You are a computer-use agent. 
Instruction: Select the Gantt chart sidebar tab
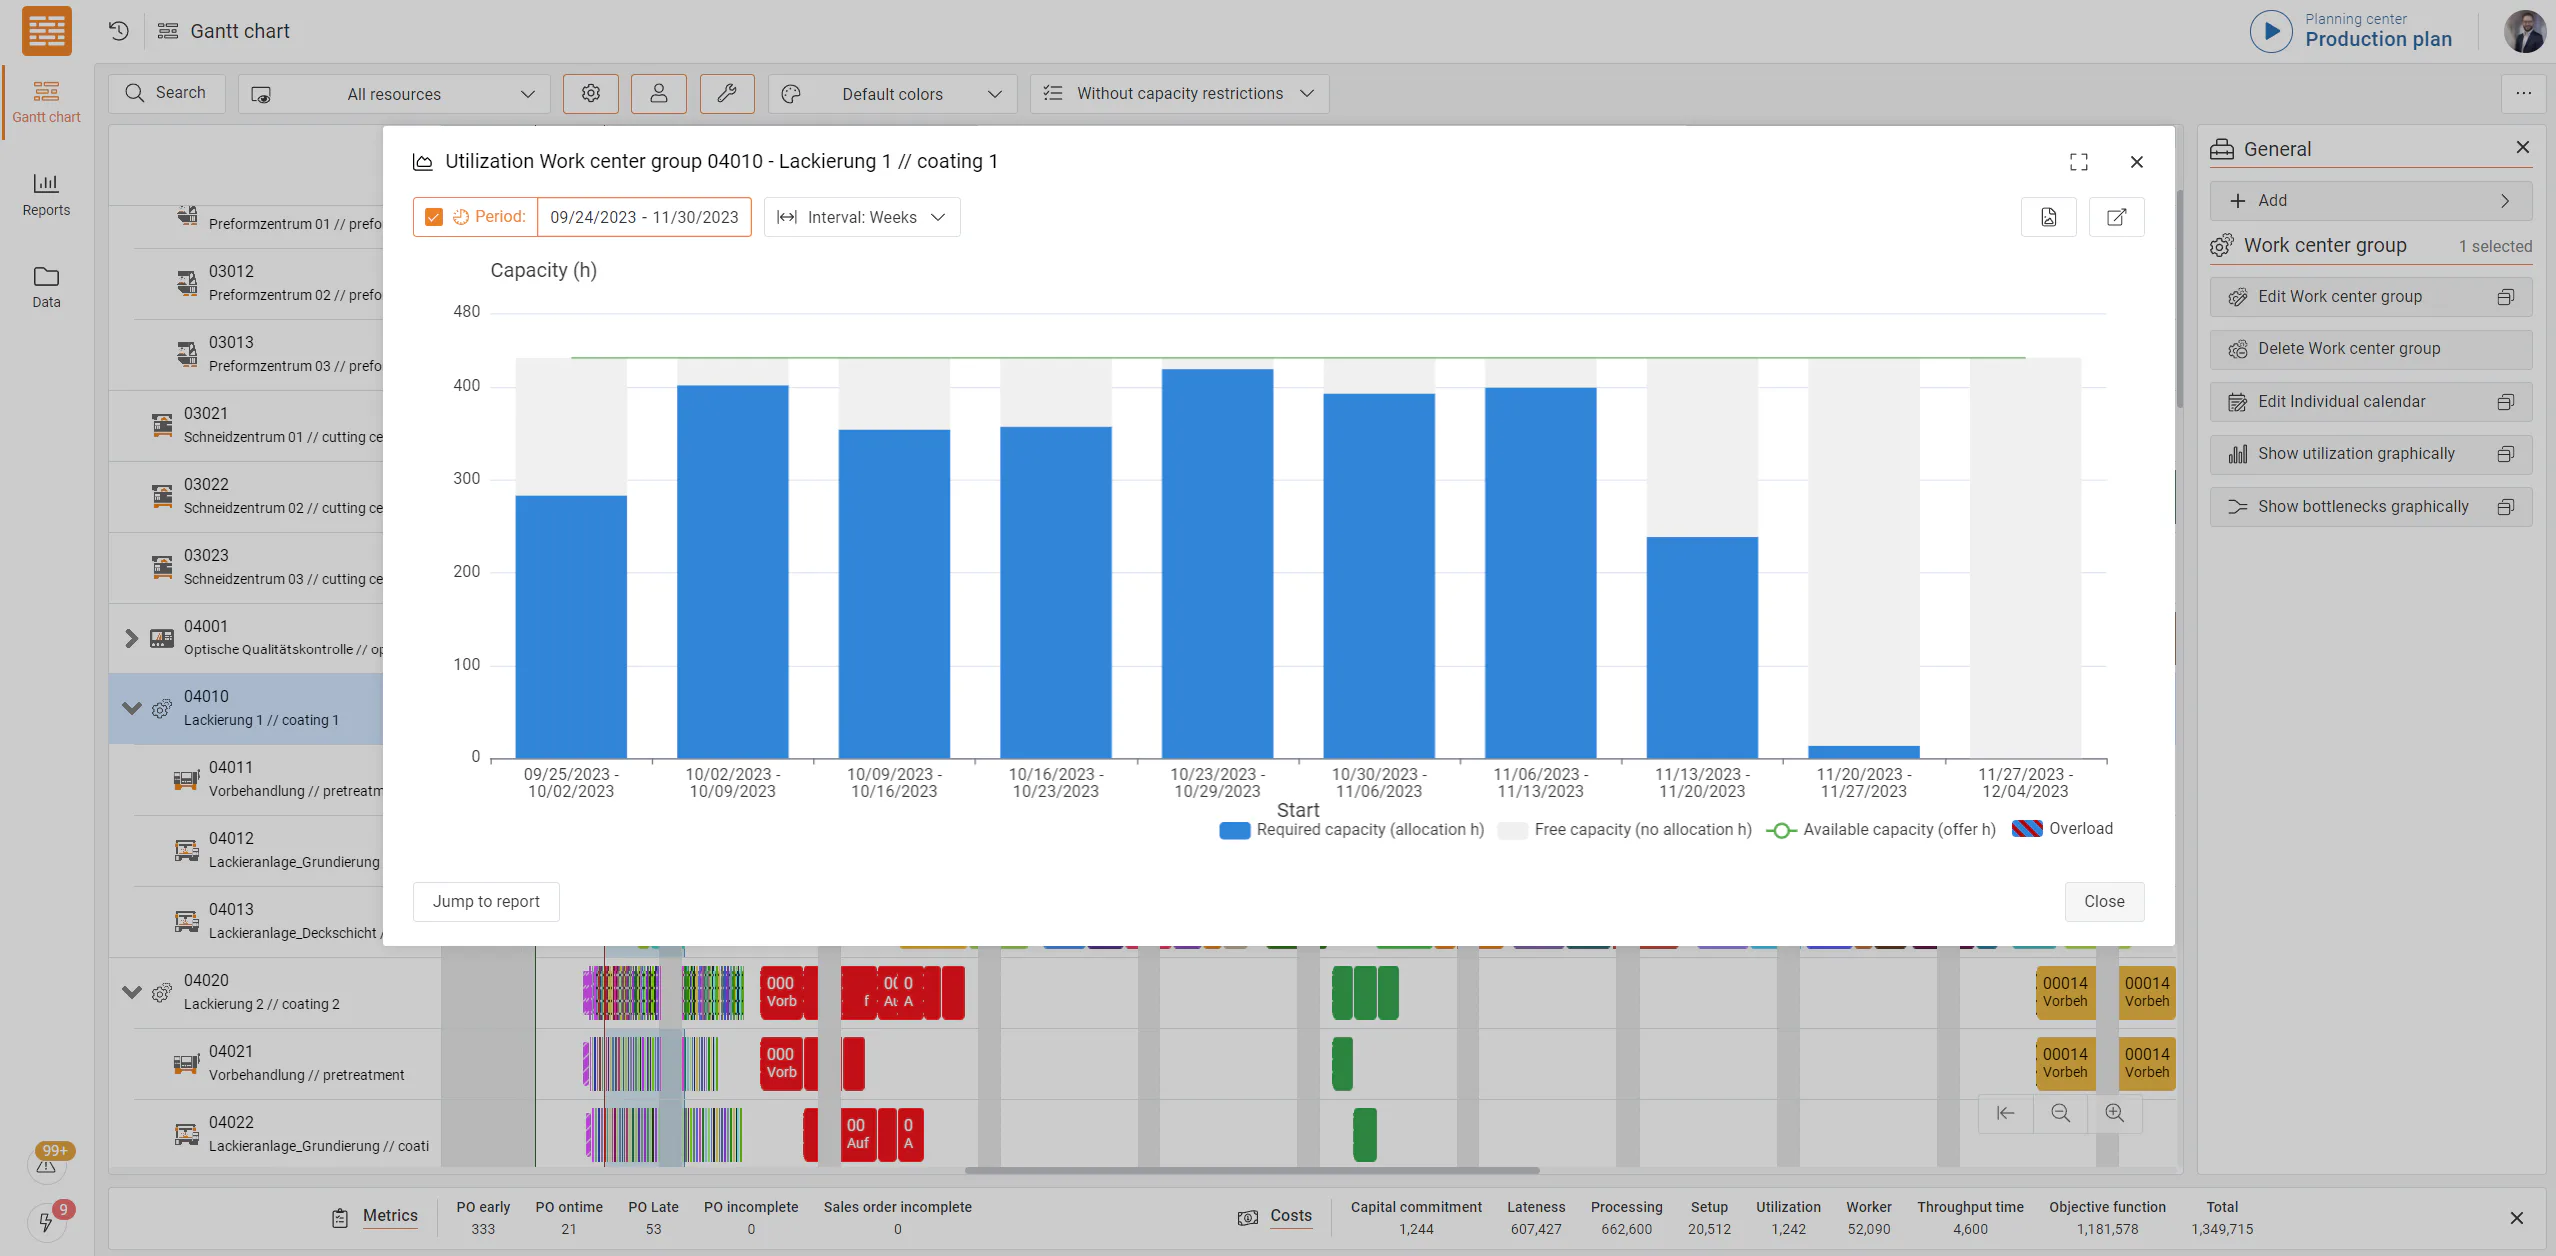pyautogui.click(x=46, y=102)
